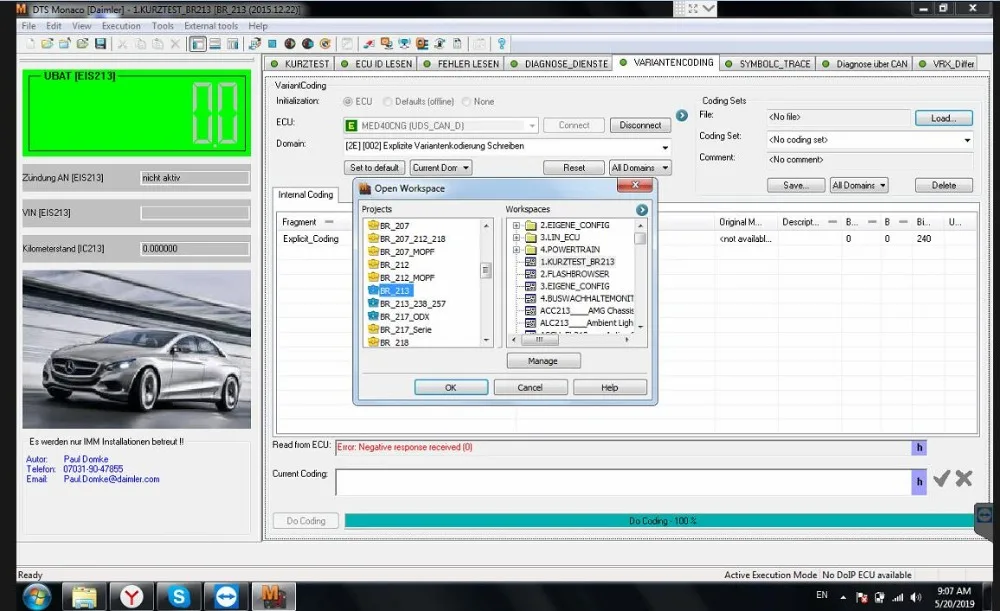Click the blue arrow icon beside Workspaces
1000x611 pixels.
pos(641,210)
